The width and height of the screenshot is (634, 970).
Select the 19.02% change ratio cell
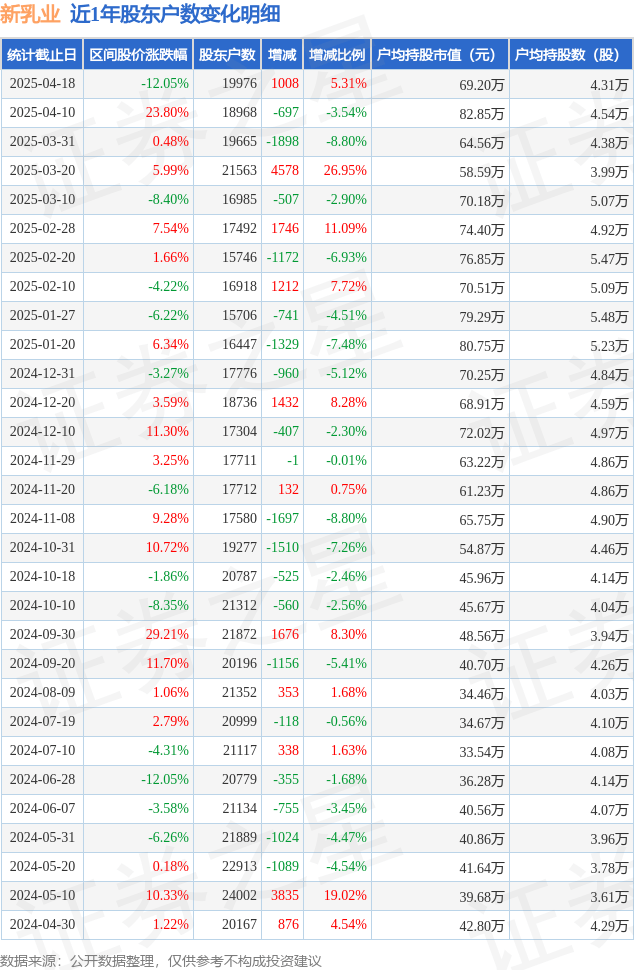345,896
